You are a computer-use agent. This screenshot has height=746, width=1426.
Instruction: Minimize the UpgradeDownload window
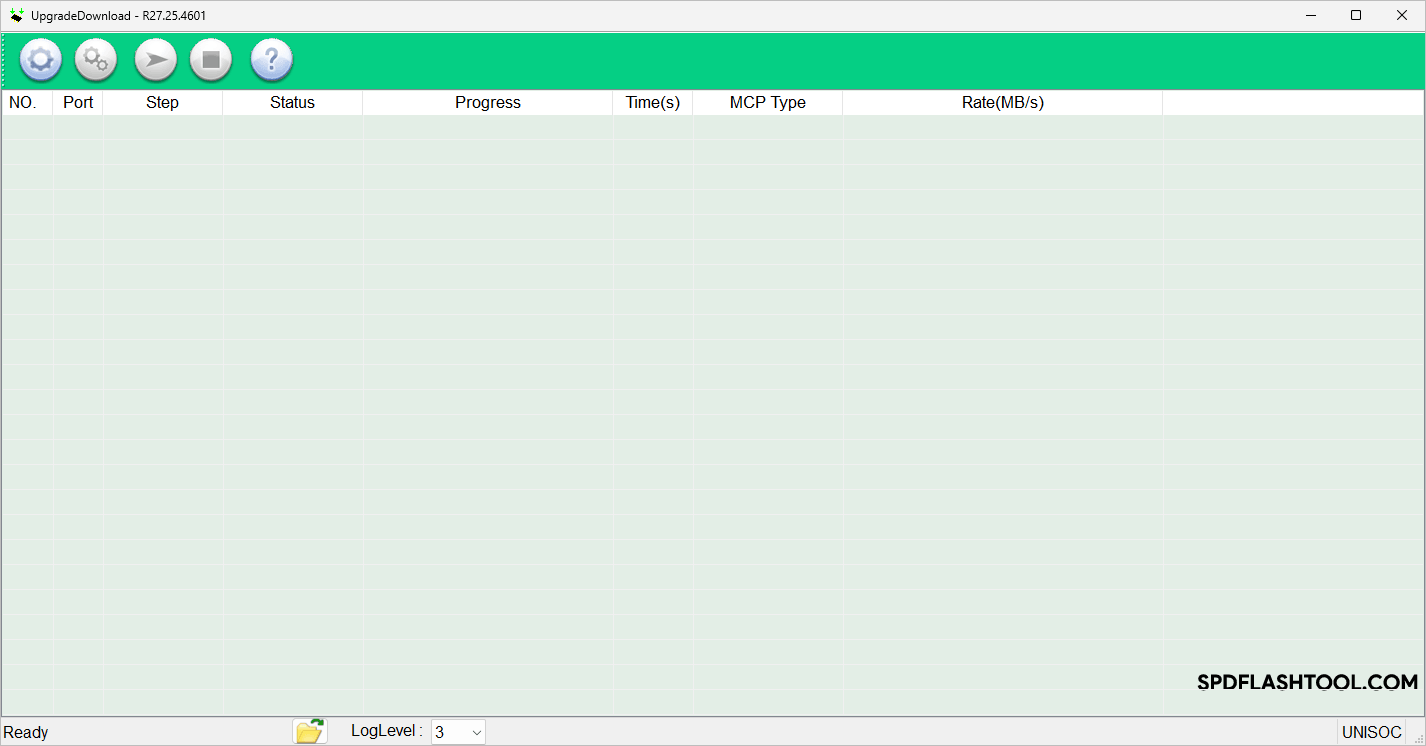coord(1310,15)
